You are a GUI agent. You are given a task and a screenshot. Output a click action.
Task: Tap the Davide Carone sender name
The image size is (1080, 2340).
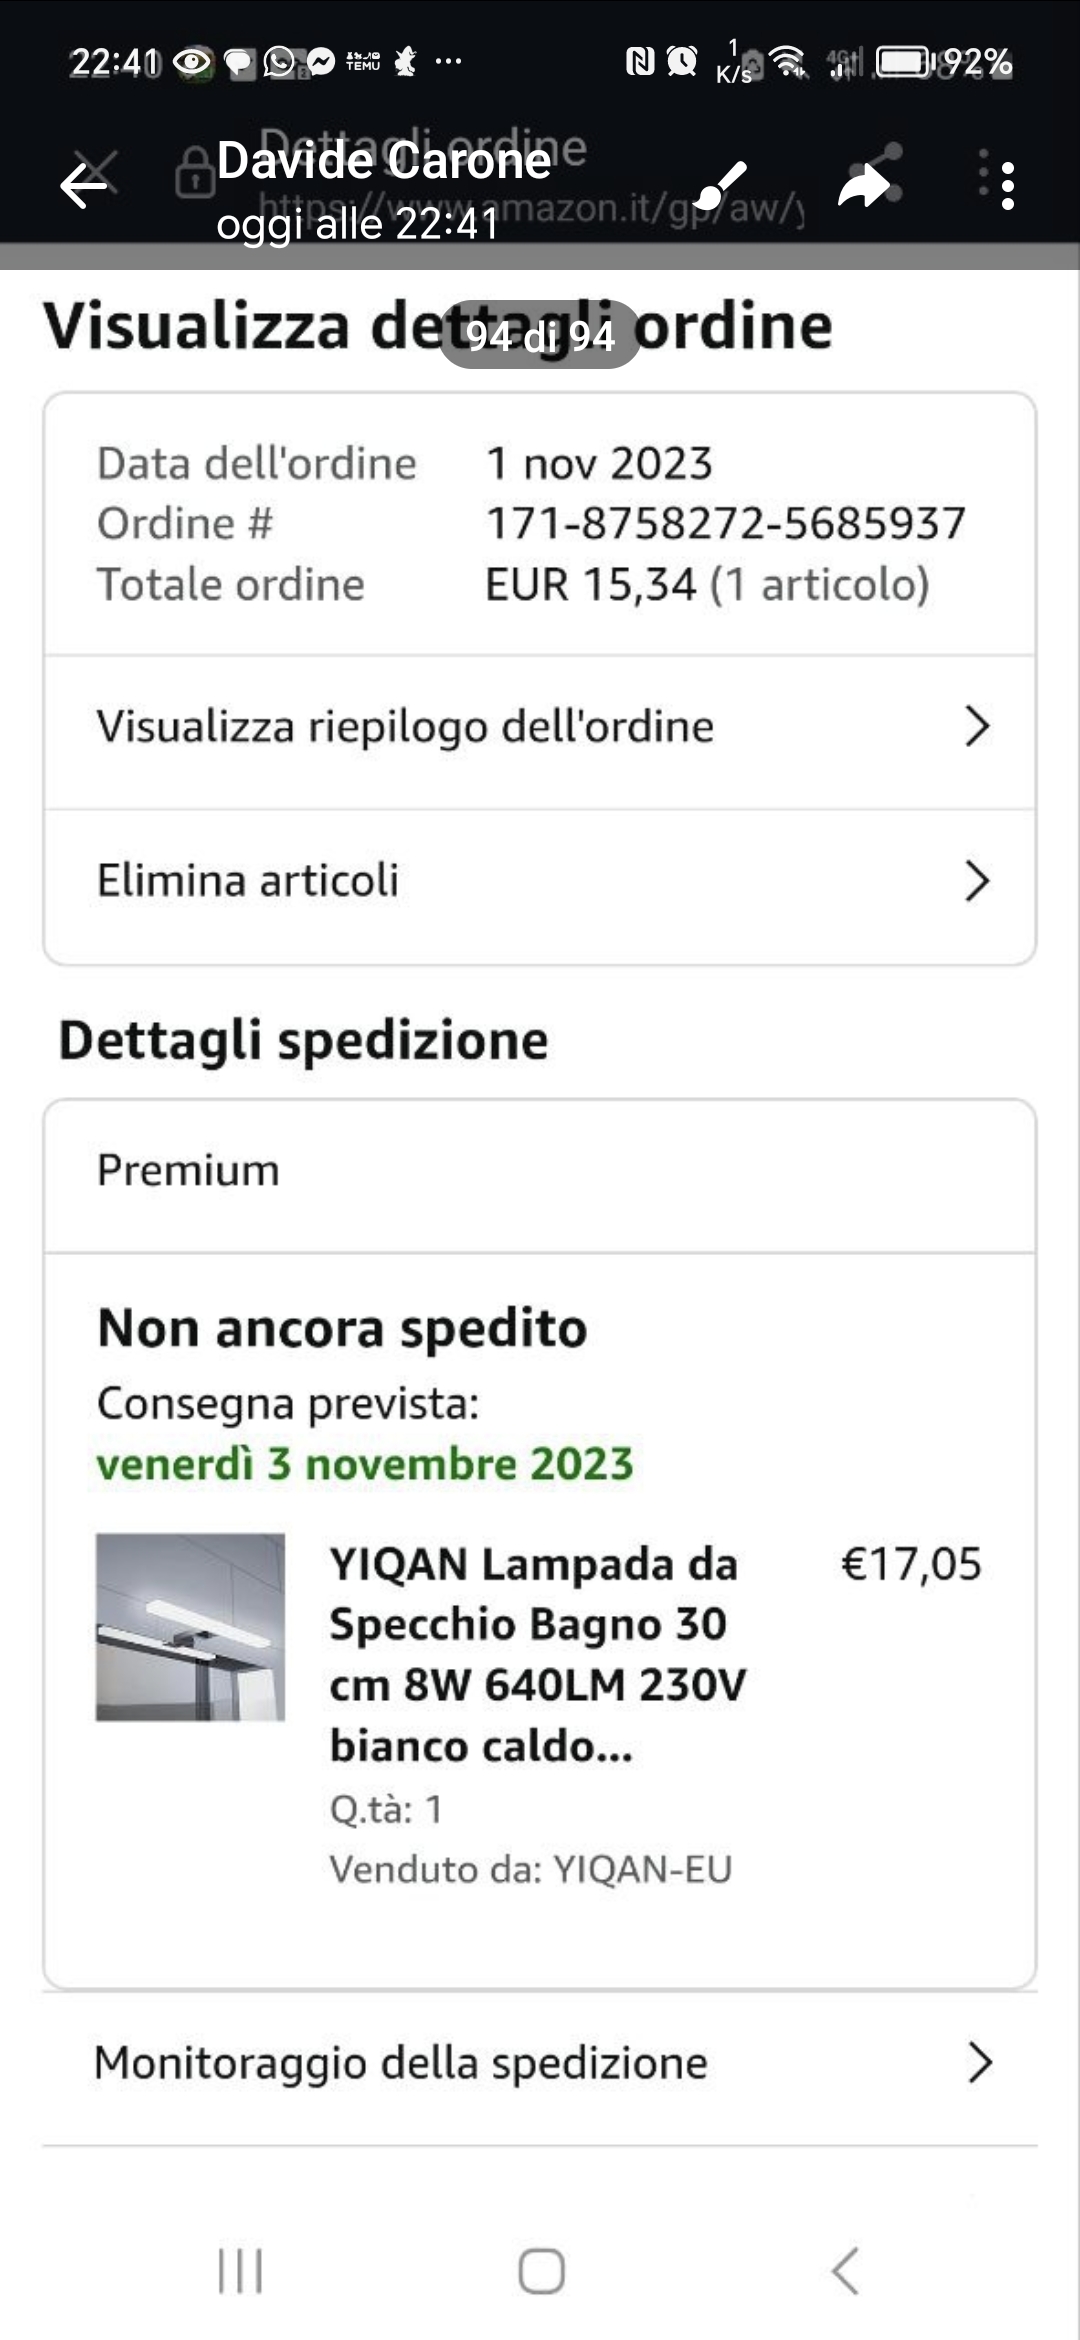[384, 160]
